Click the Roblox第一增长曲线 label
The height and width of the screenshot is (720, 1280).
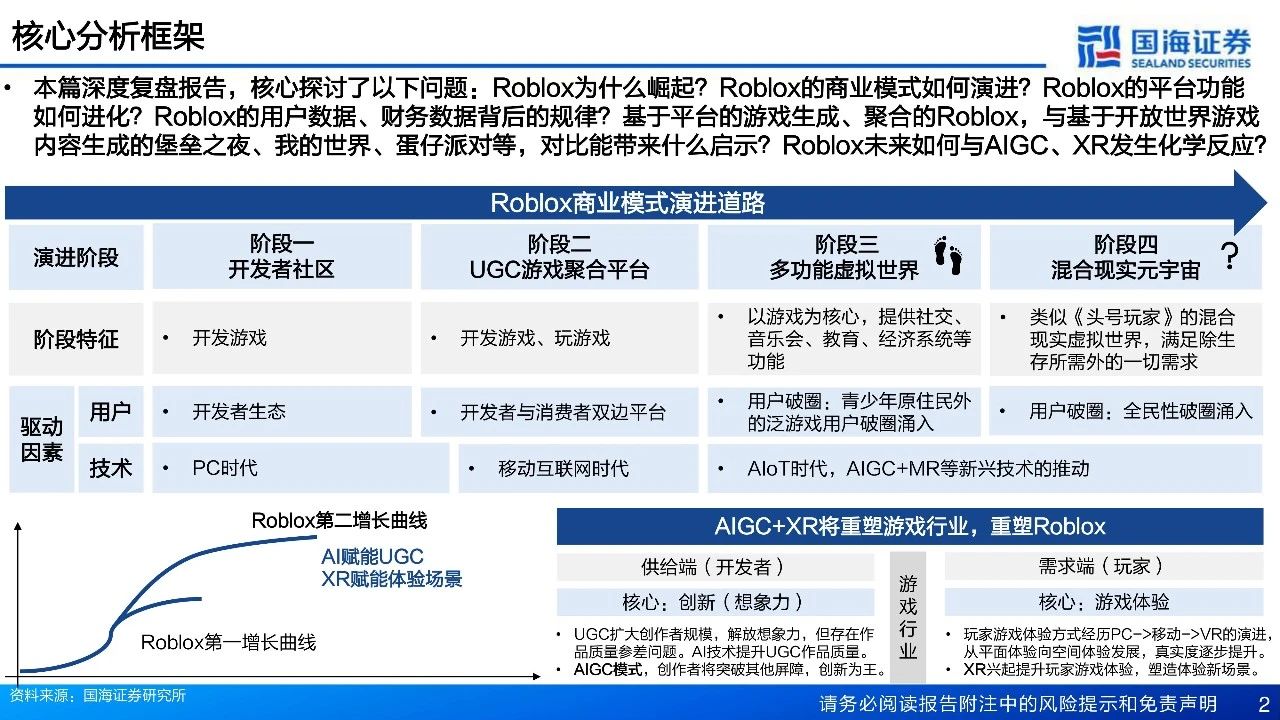pos(228,642)
